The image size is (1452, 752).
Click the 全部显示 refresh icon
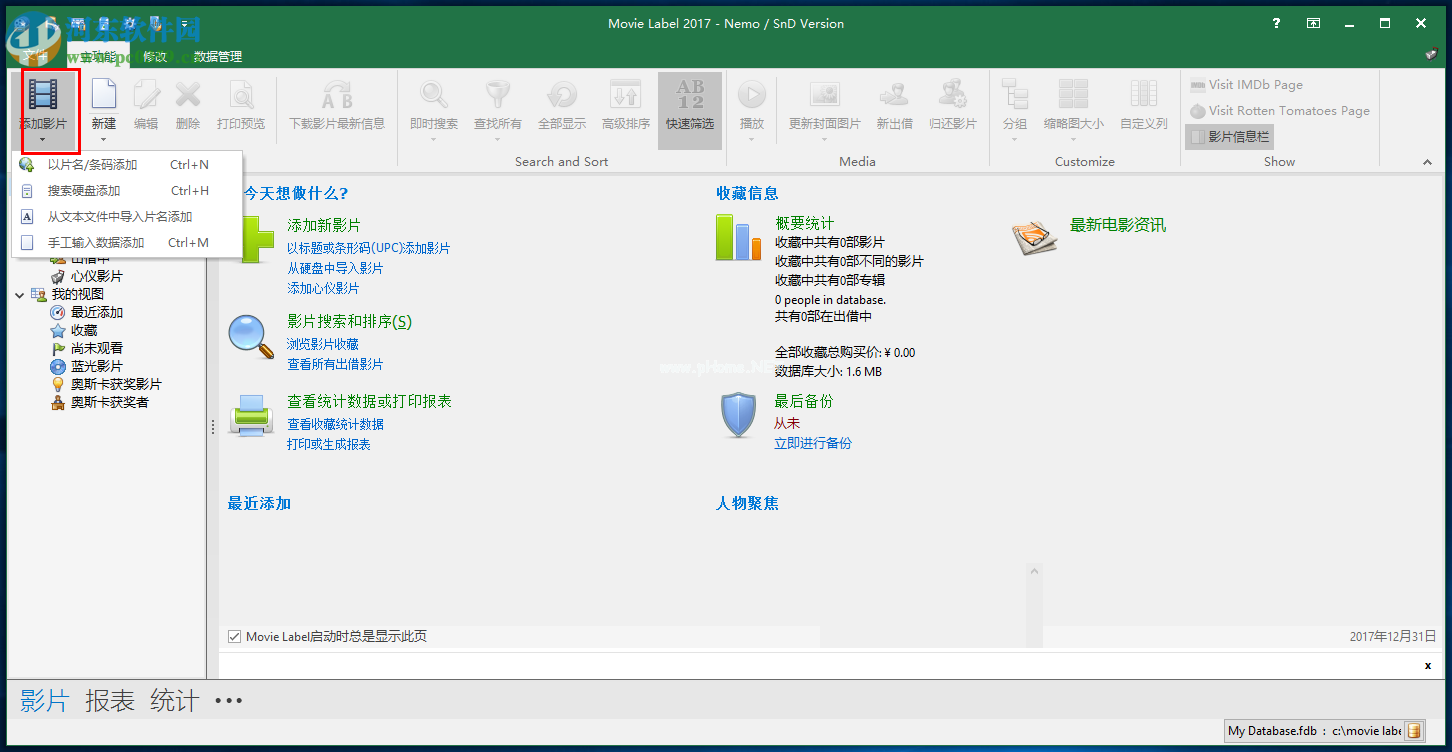pos(562,95)
